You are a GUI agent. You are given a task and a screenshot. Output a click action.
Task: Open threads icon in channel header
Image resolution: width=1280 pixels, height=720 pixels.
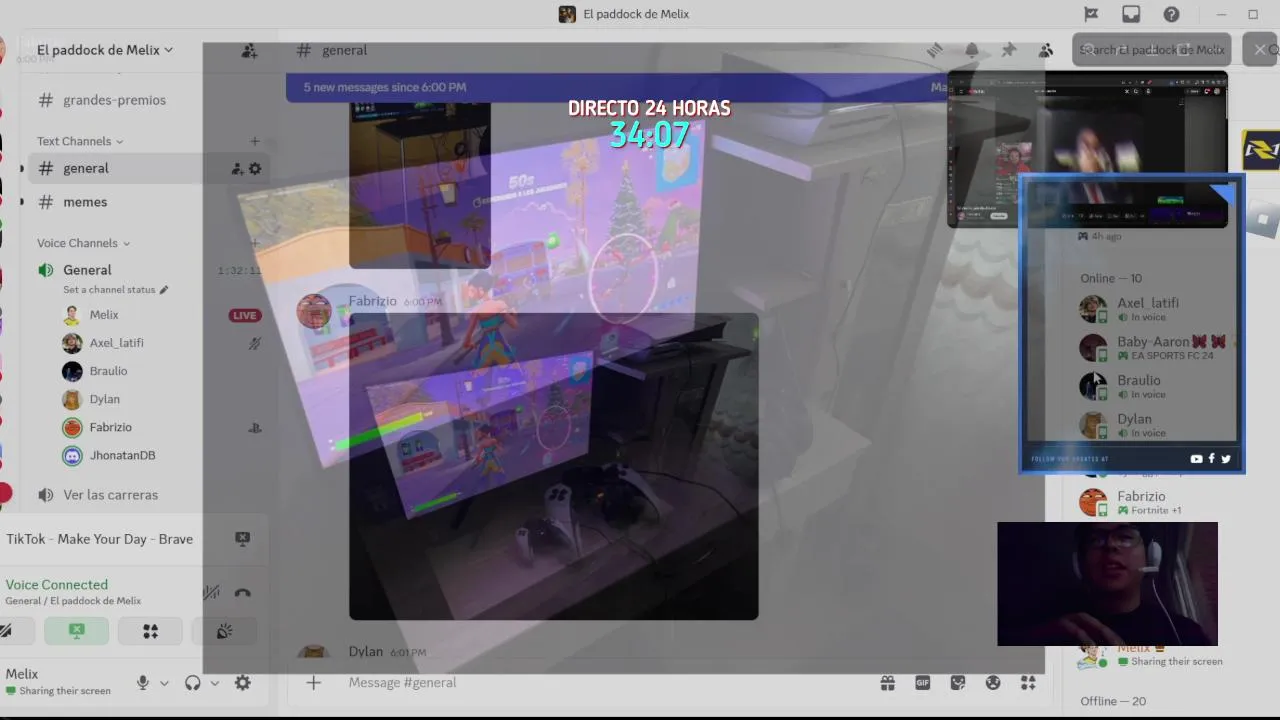pyautogui.click(x=934, y=50)
